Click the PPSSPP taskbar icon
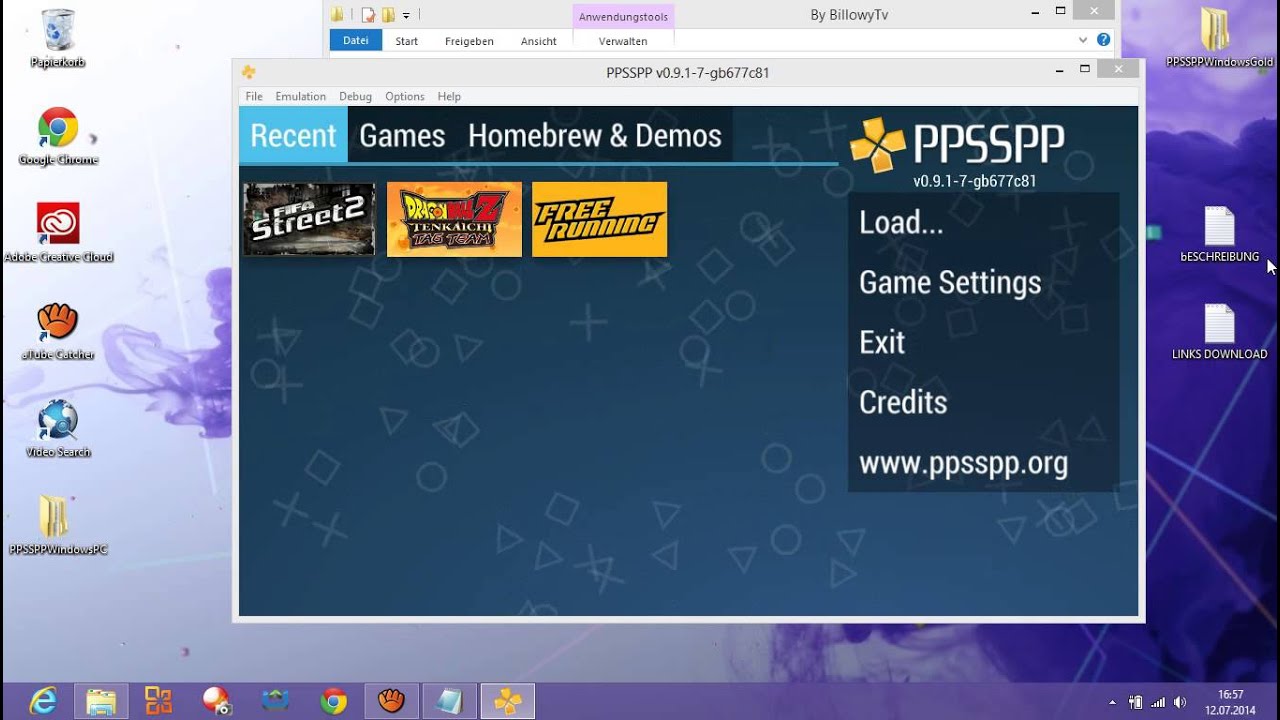The image size is (1280, 720). tap(508, 701)
